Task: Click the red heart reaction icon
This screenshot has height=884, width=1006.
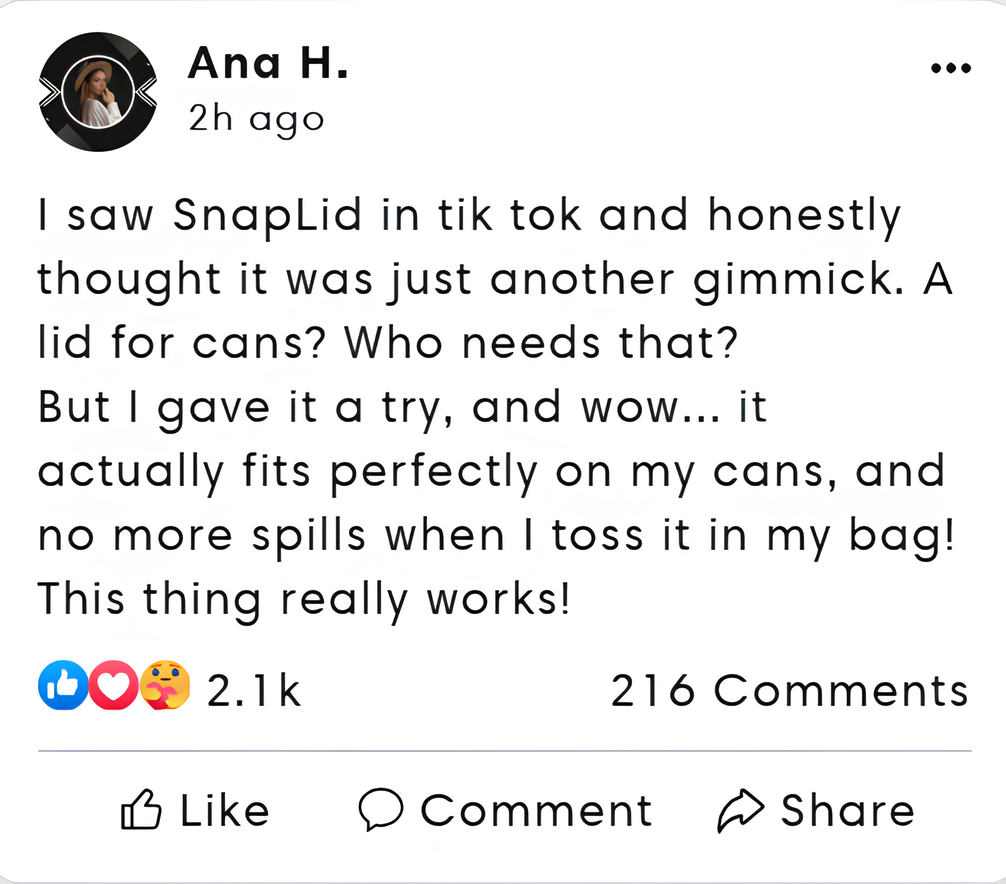Action: pos(114,687)
